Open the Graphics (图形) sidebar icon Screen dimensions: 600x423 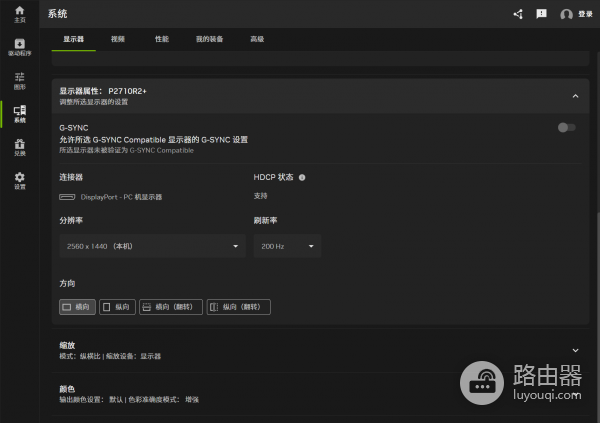[20, 80]
